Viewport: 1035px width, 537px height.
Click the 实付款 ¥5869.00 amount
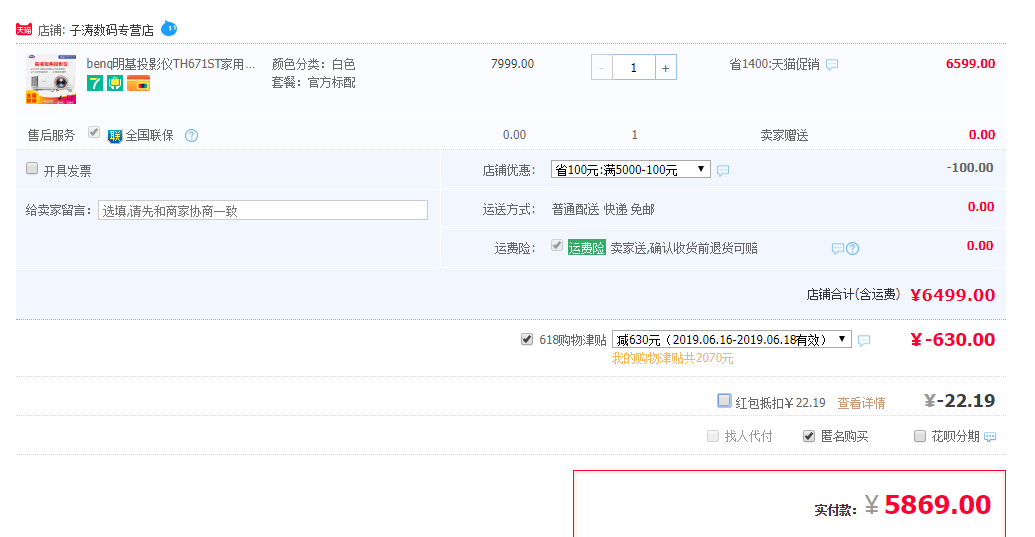pos(927,505)
